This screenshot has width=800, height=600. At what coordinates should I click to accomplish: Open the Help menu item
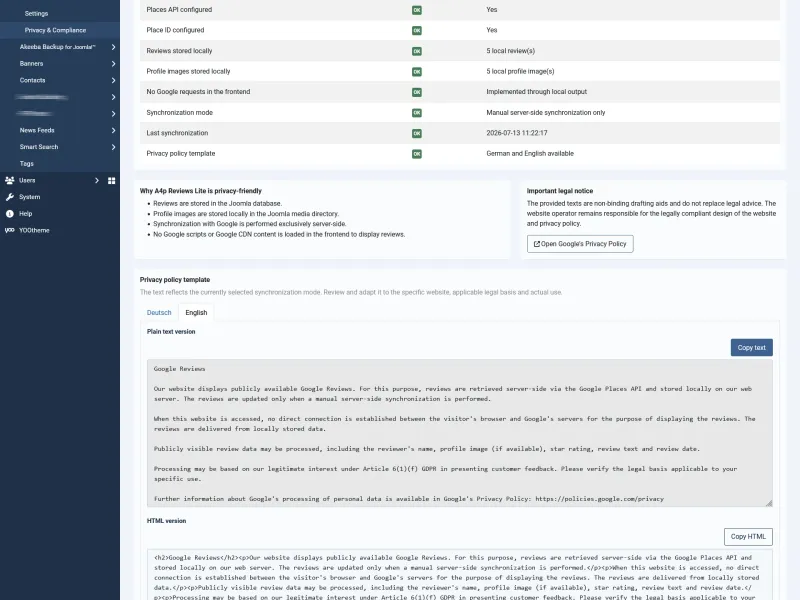[26, 214]
